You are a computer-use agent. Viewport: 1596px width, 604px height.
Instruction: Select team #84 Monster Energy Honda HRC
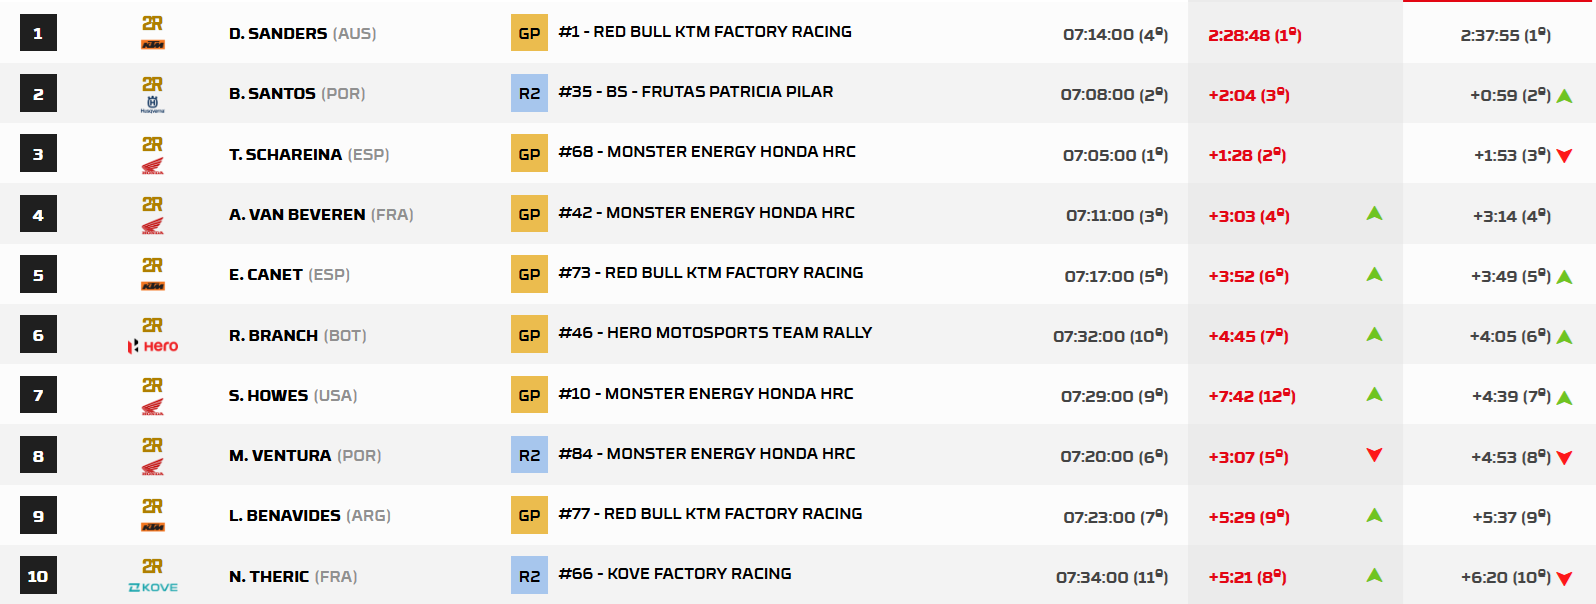pyautogui.click(x=707, y=453)
